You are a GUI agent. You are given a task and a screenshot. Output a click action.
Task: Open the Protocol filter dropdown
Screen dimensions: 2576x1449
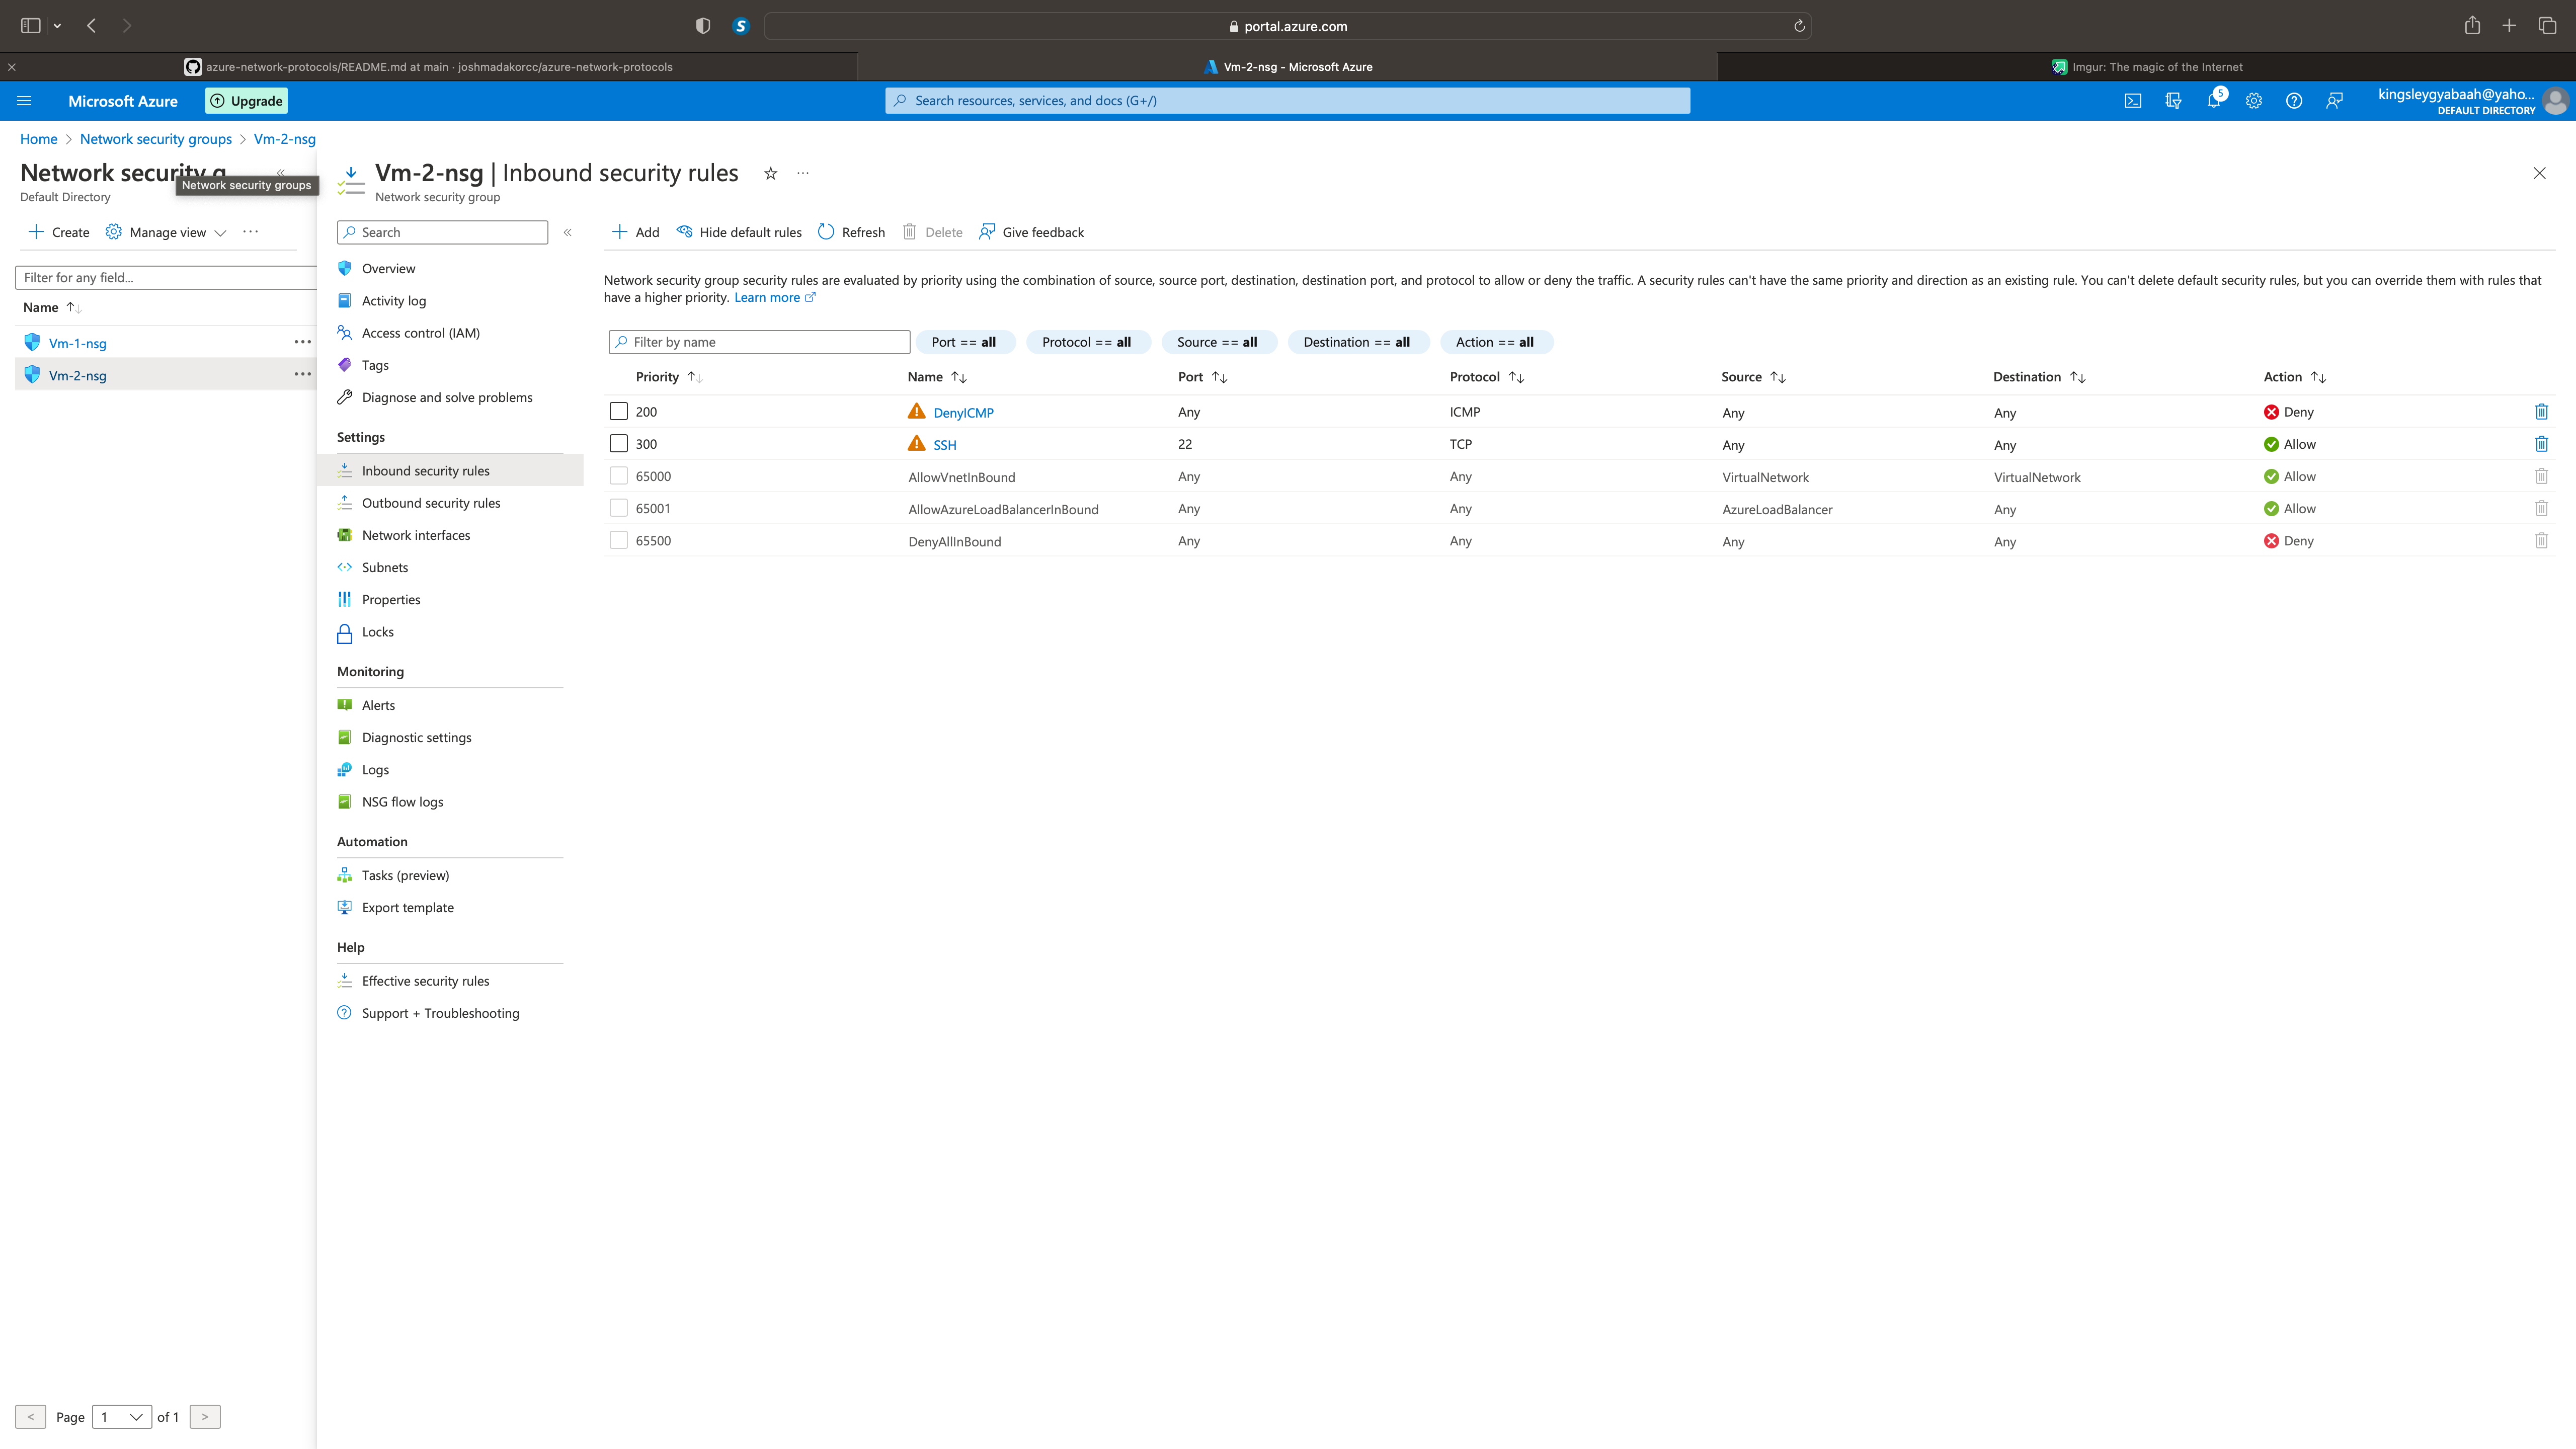click(1088, 341)
